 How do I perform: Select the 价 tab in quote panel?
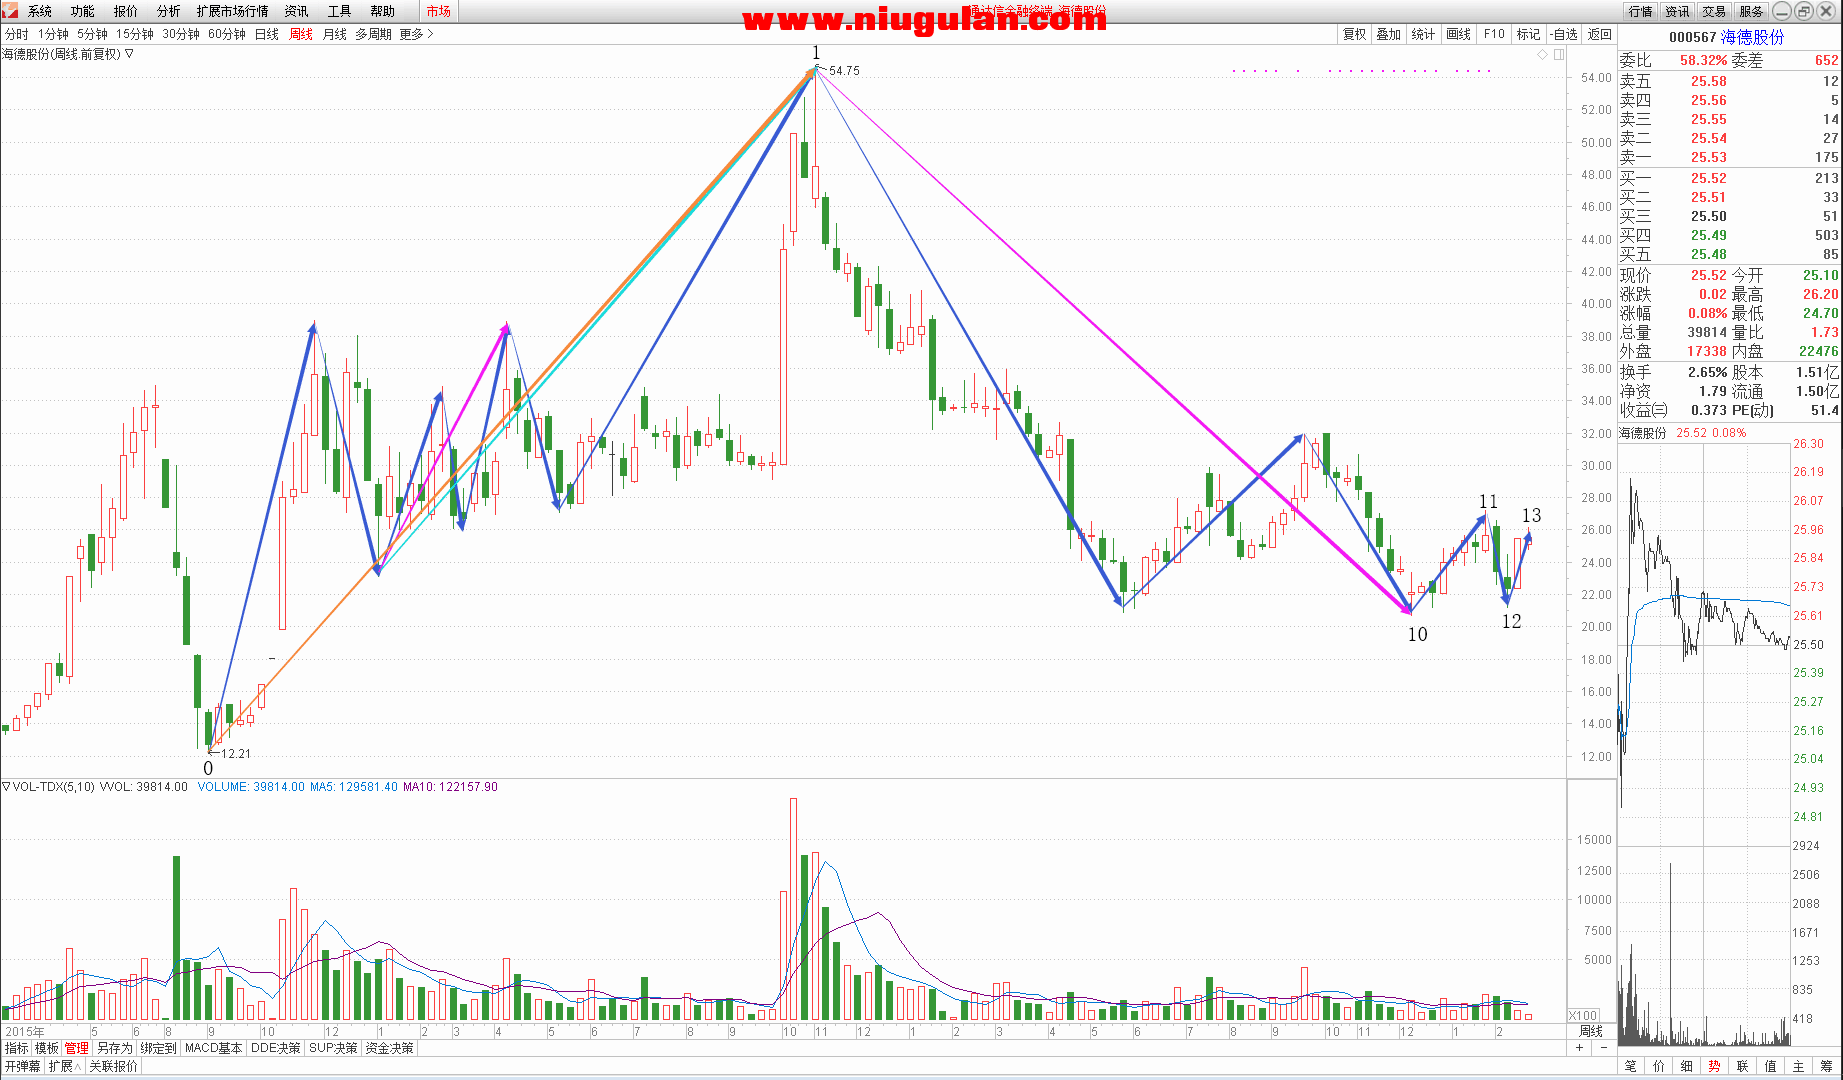click(x=1658, y=1066)
